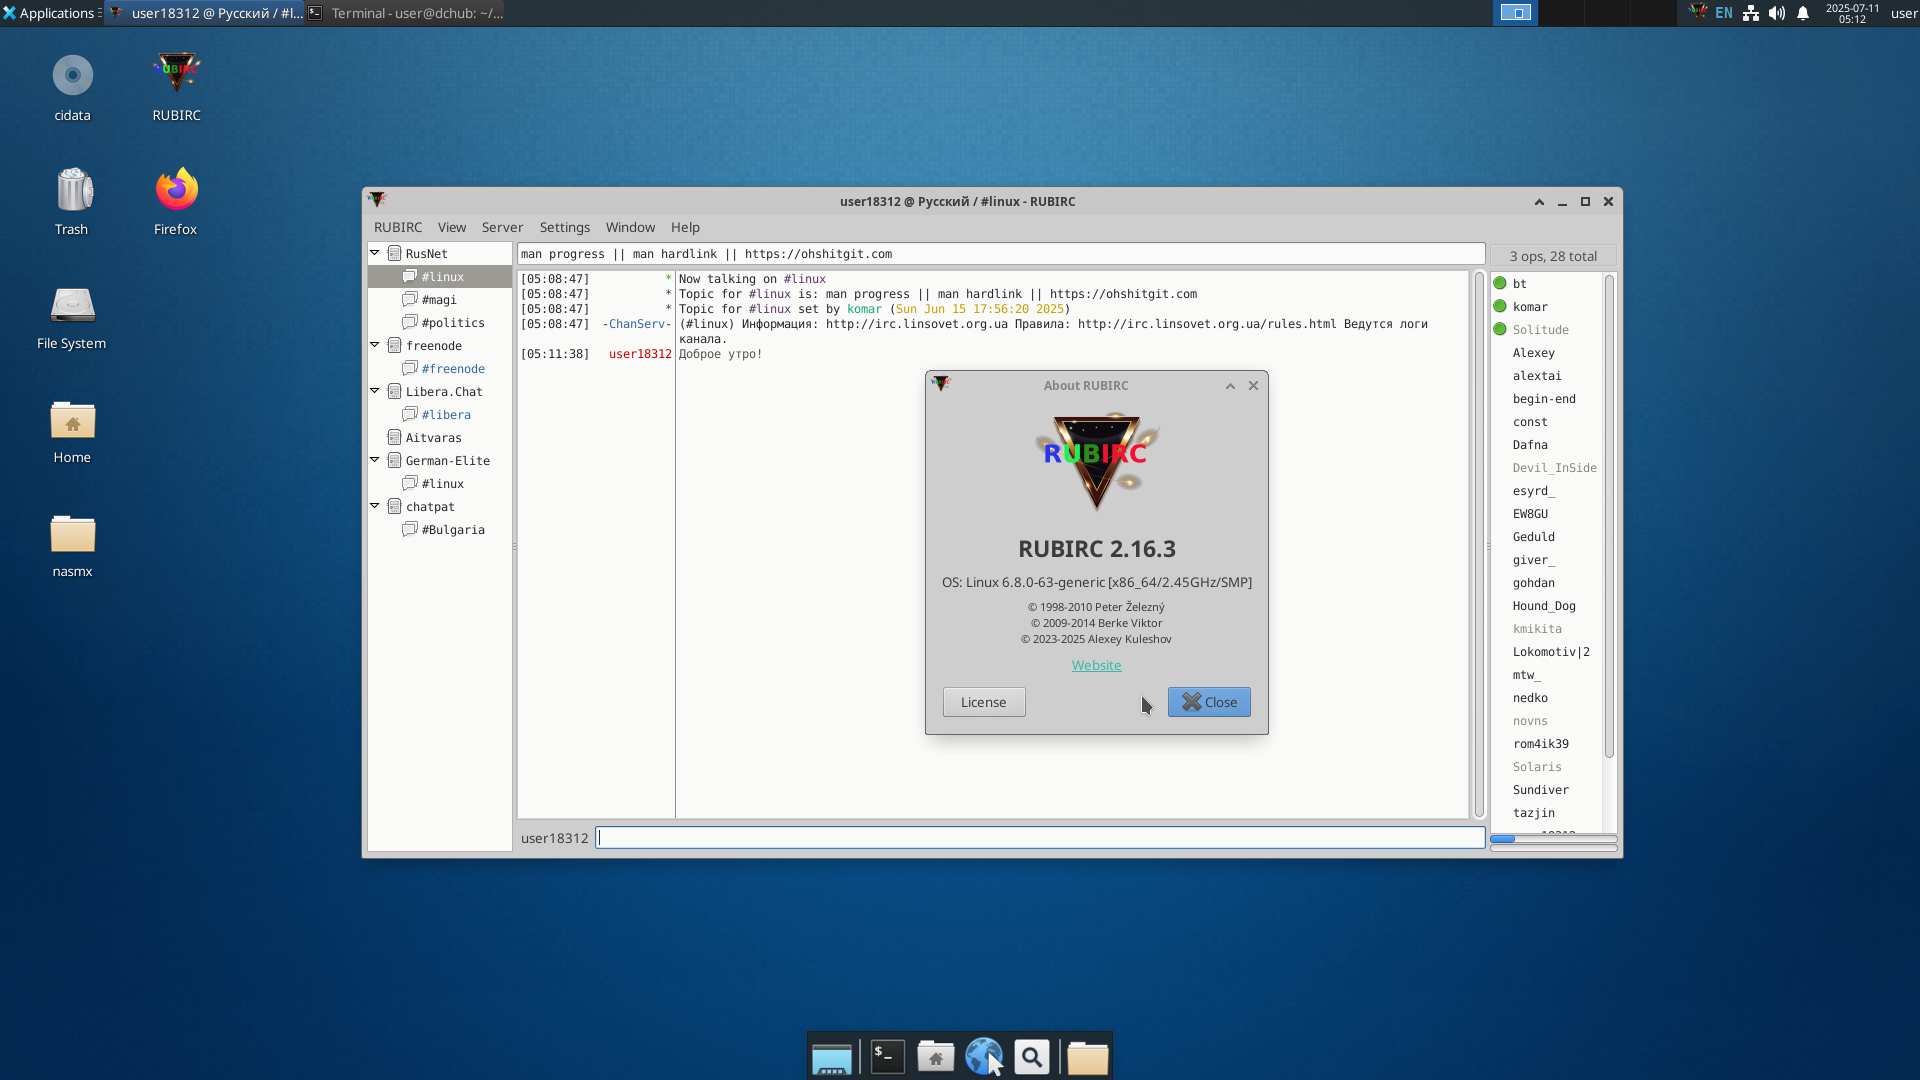The height and width of the screenshot is (1080, 1920).
Task: Roll up the main RUBIRC window
Action: (1539, 201)
